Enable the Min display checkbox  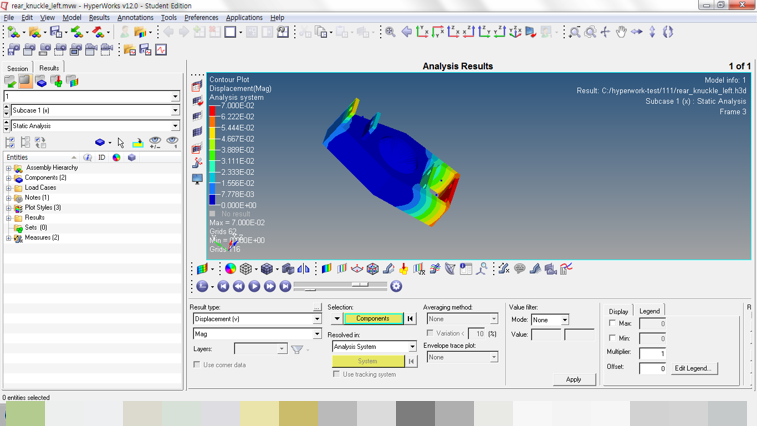[612, 339]
